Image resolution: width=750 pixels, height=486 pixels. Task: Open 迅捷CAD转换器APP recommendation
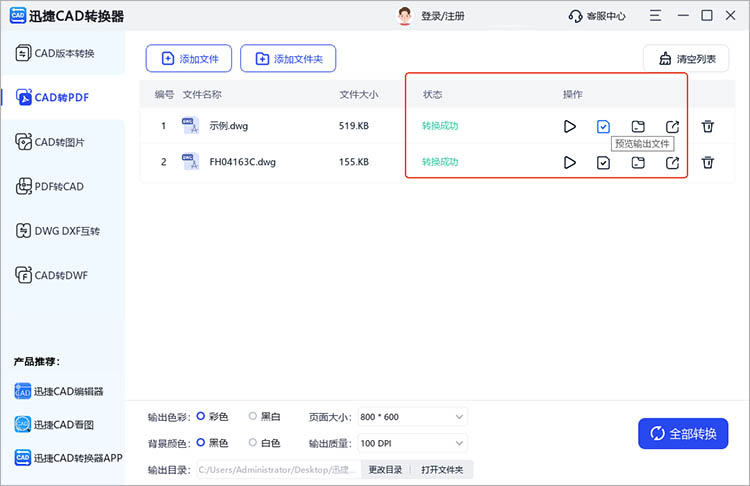pyautogui.click(x=68, y=458)
